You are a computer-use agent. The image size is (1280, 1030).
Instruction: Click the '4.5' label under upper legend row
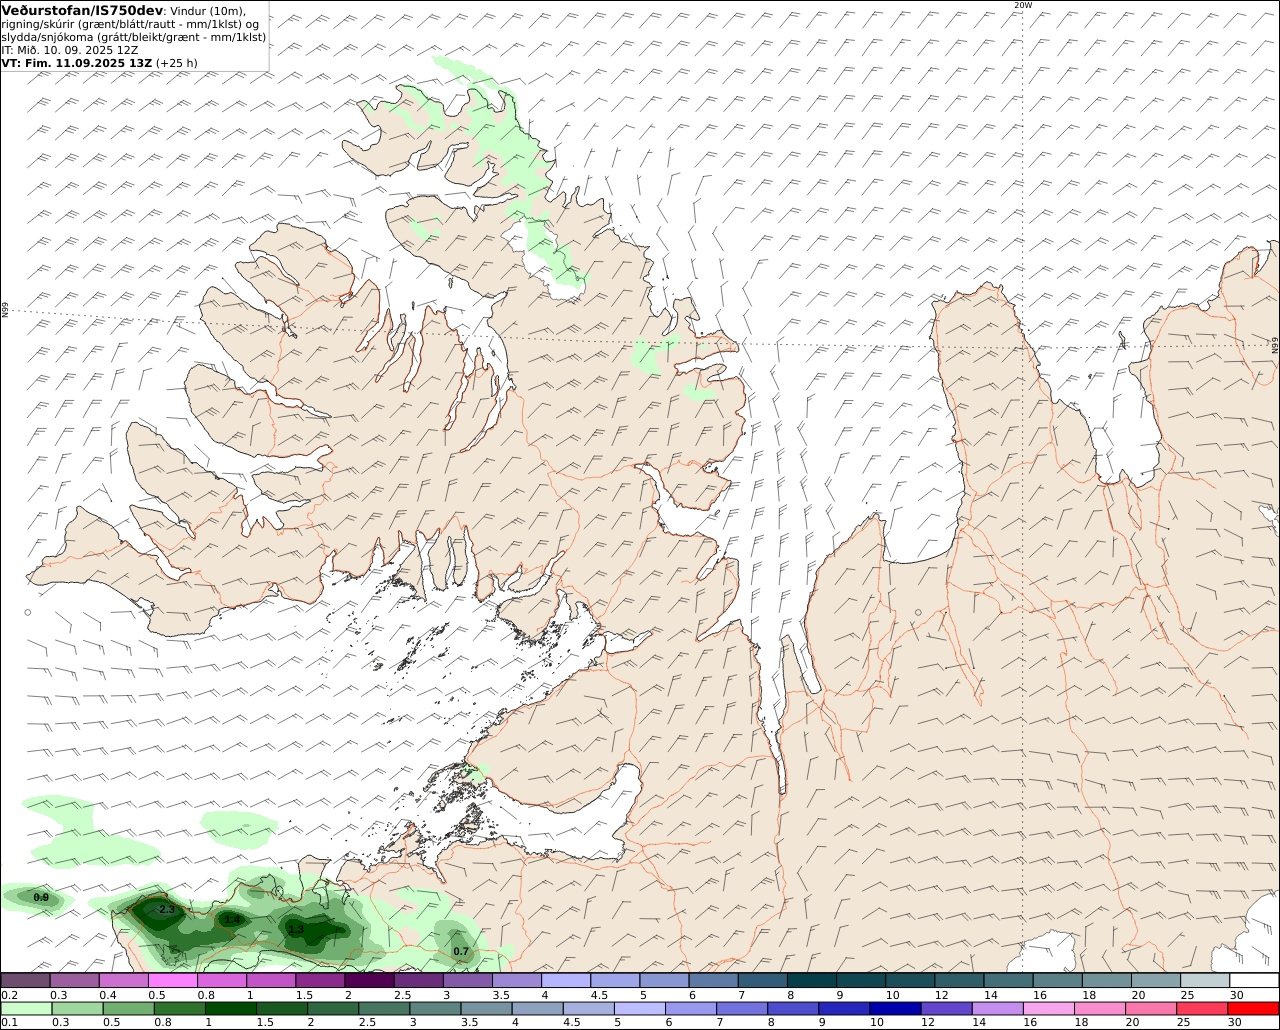[x=600, y=995]
